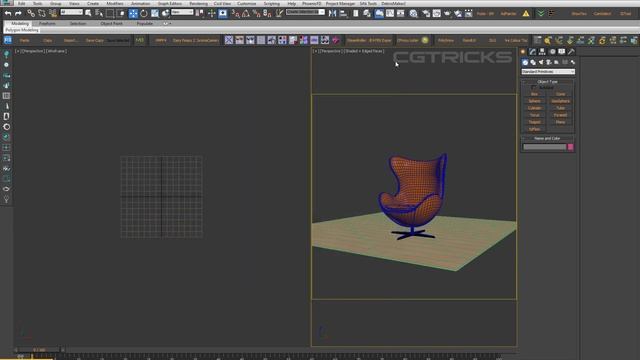Toggle the AutoGrid checkbox

coord(533,88)
